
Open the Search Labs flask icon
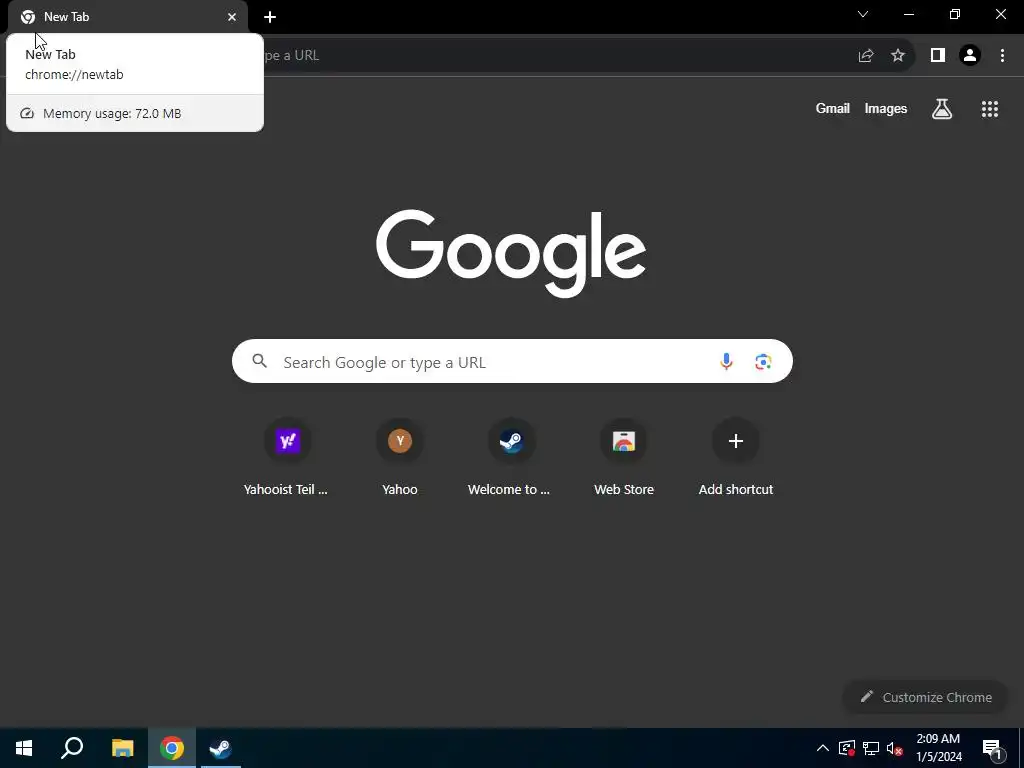coord(942,109)
